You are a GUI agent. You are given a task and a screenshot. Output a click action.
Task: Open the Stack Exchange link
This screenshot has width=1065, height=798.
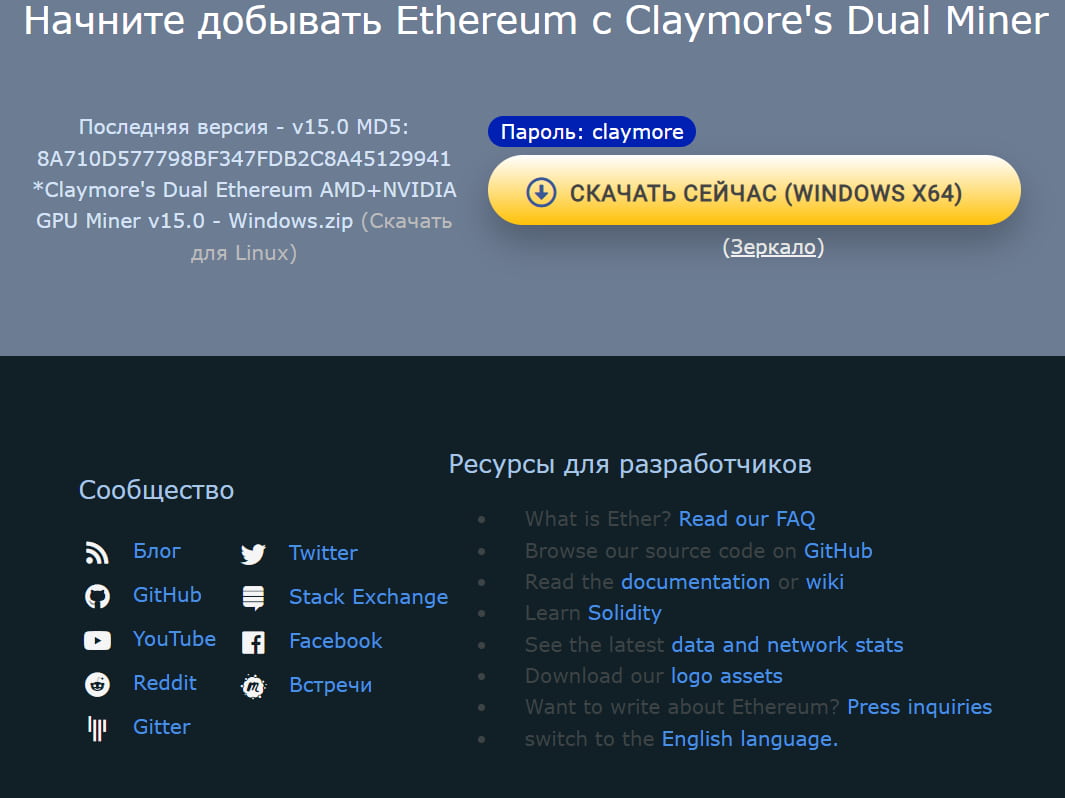pos(369,597)
